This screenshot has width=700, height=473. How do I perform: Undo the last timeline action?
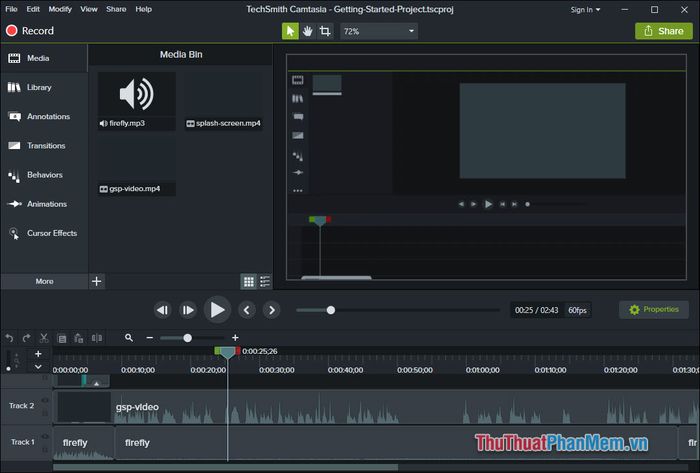coord(9,338)
